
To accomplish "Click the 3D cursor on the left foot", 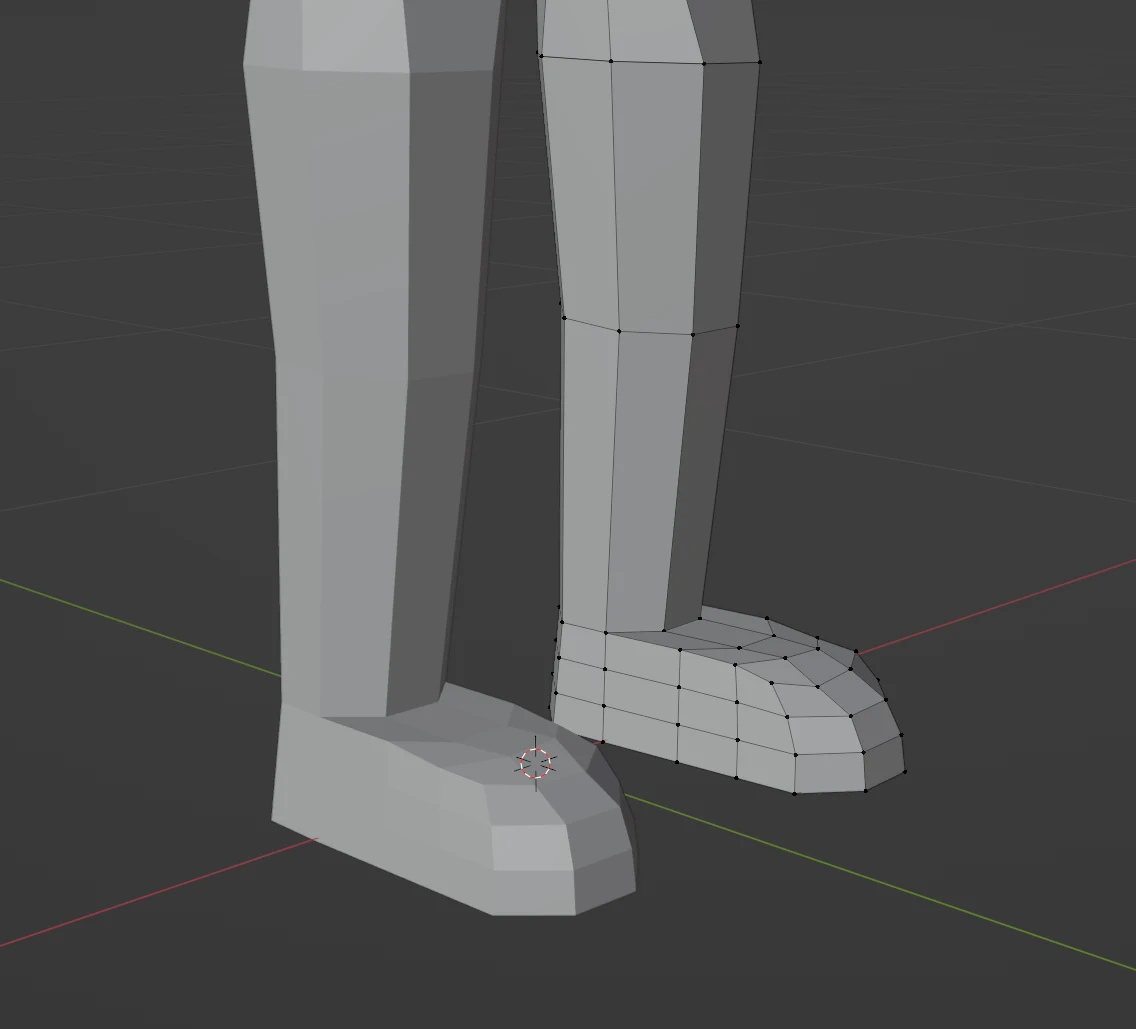I will [x=533, y=763].
